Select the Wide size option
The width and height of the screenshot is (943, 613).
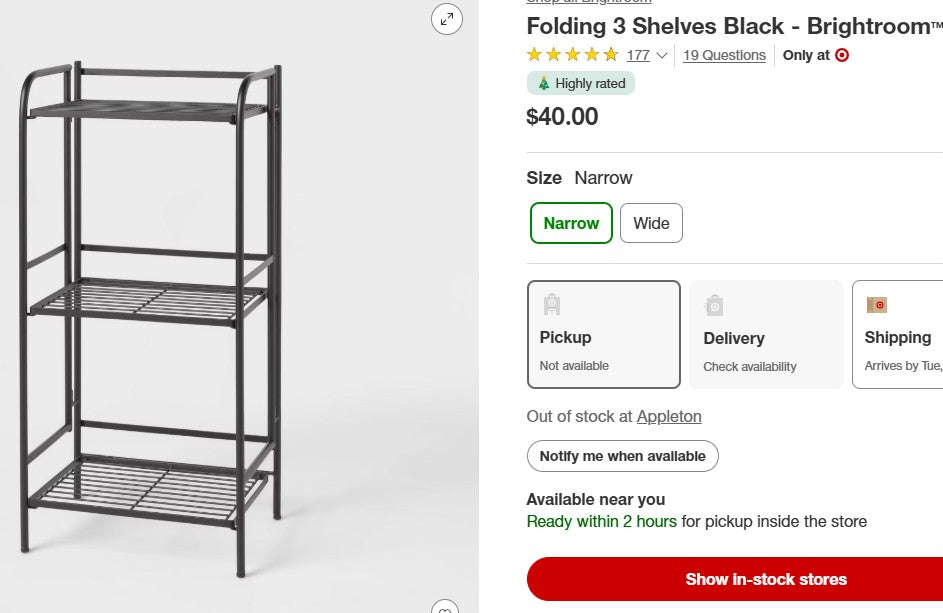(x=651, y=223)
